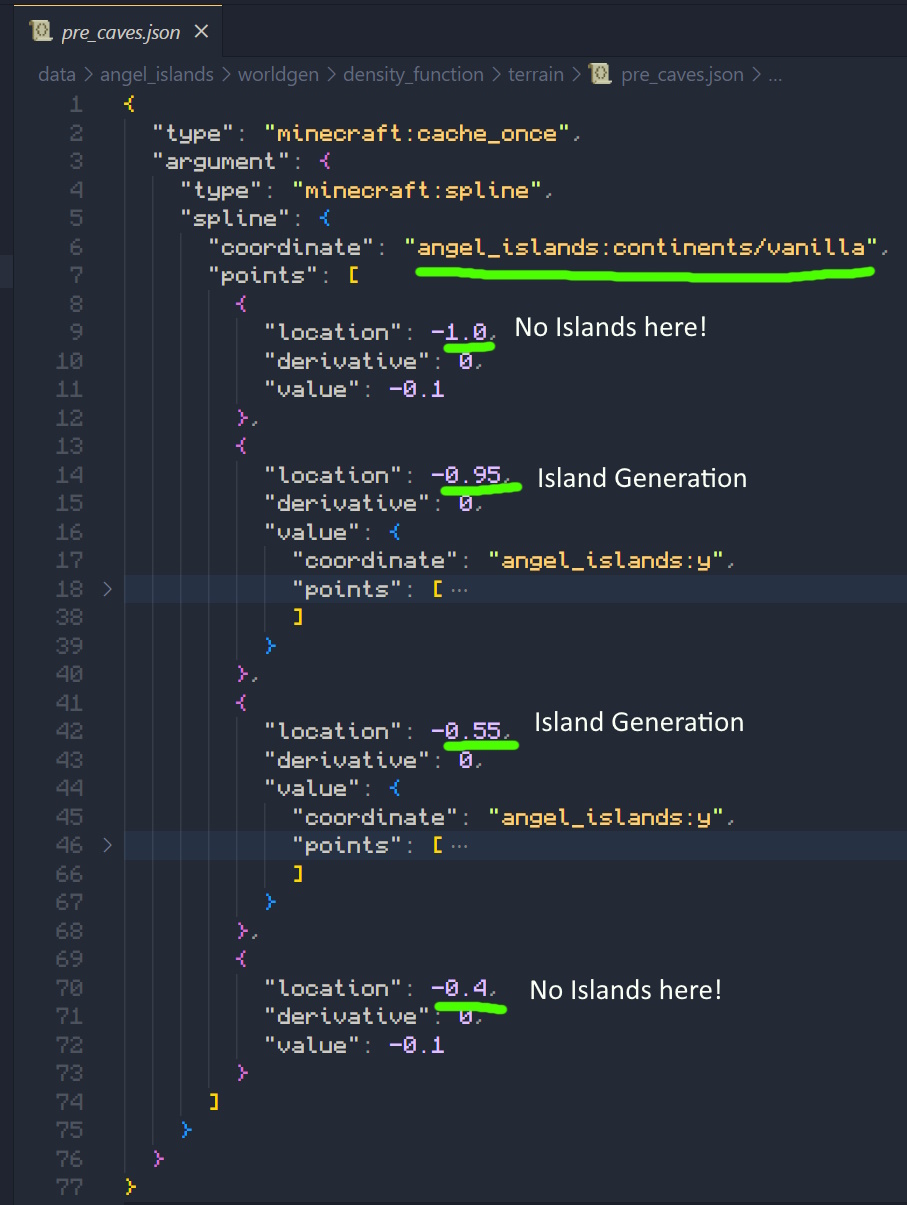Click the folded '…' placeholder on line 46
The width and height of the screenshot is (907, 1205).
(459, 846)
